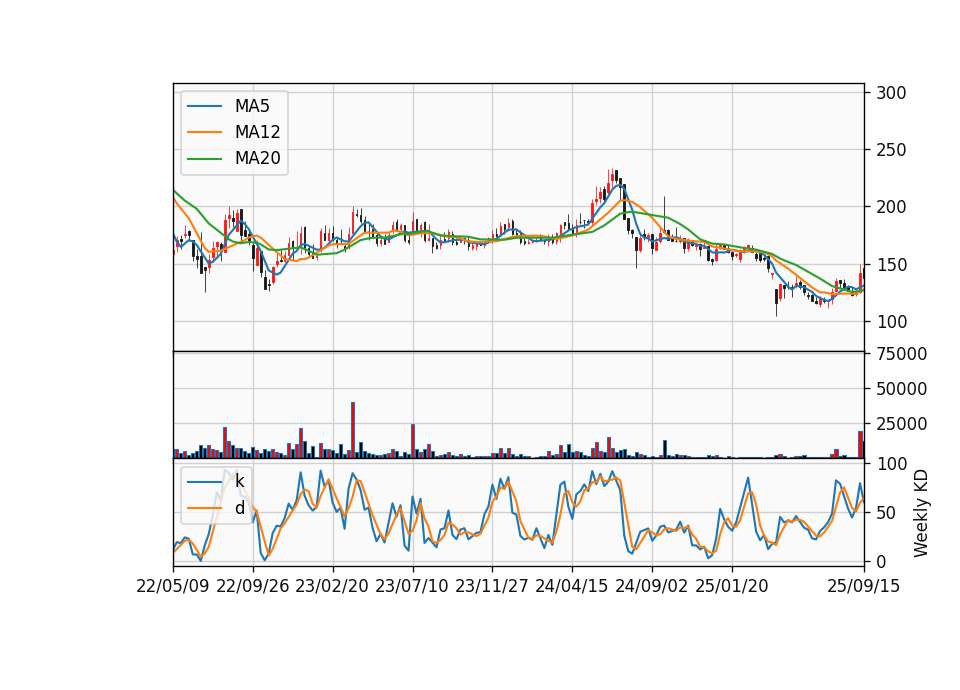Click the 25/01/20 date label
The height and width of the screenshot is (690, 960).
pos(732,586)
